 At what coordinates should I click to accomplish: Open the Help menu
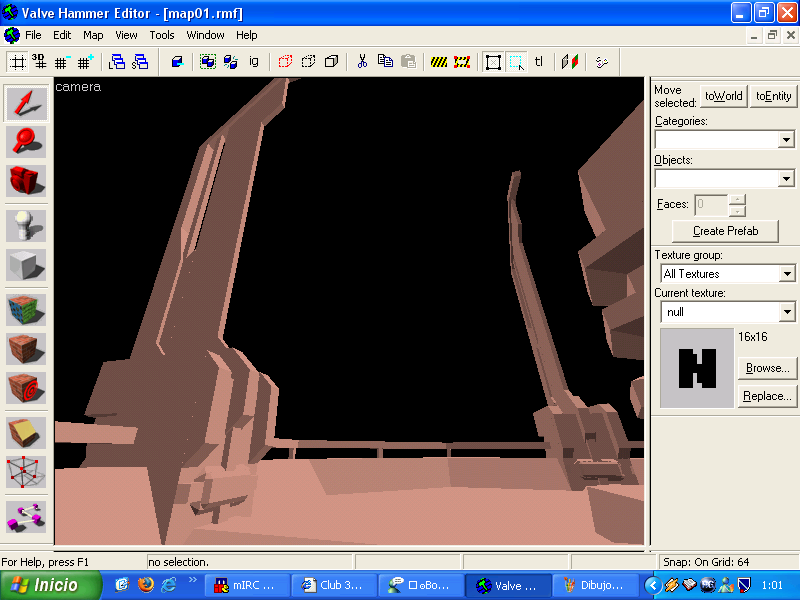coord(246,35)
